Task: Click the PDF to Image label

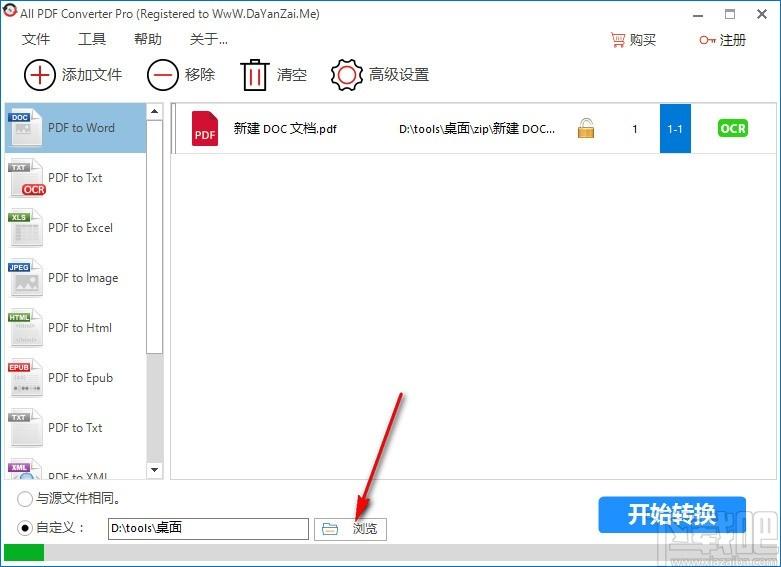Action: tap(83, 278)
